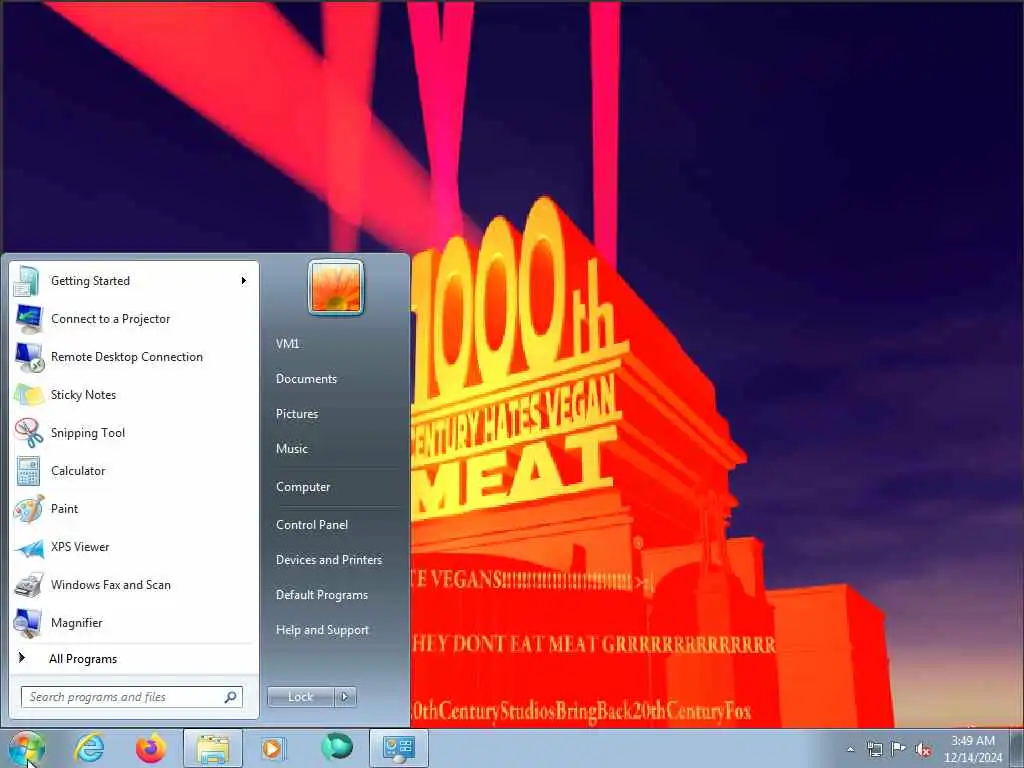This screenshot has width=1024, height=768.
Task: Launch Firefox from the taskbar
Action: click(150, 748)
